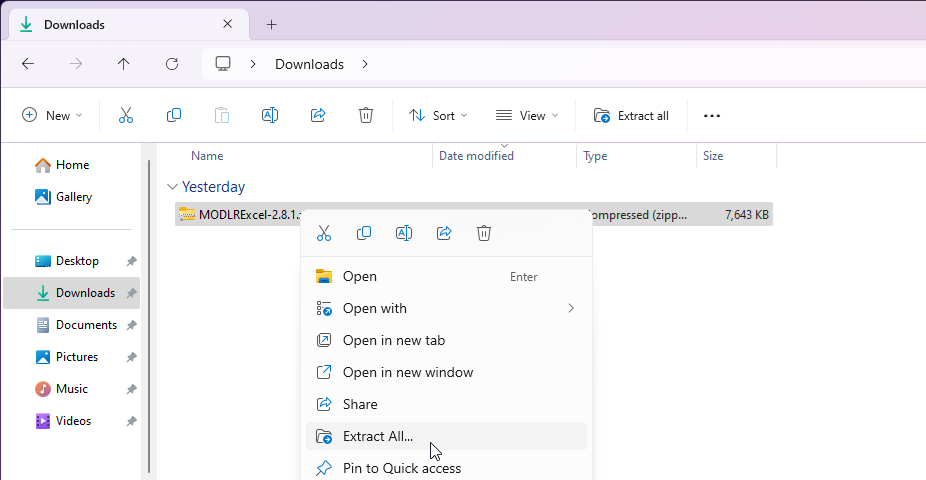This screenshot has height=480, width=926.
Task: Open the Sort options dropdown
Action: [438, 116]
